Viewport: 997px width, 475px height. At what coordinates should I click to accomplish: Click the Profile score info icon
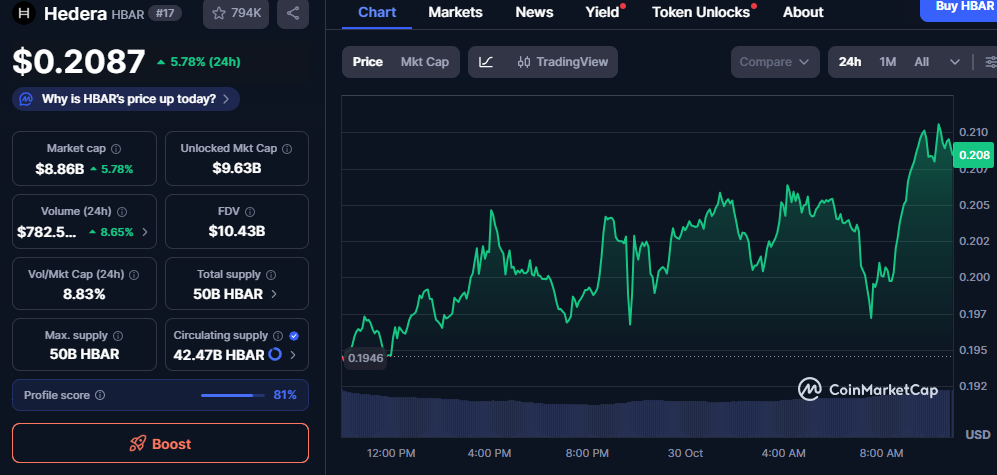pos(100,395)
